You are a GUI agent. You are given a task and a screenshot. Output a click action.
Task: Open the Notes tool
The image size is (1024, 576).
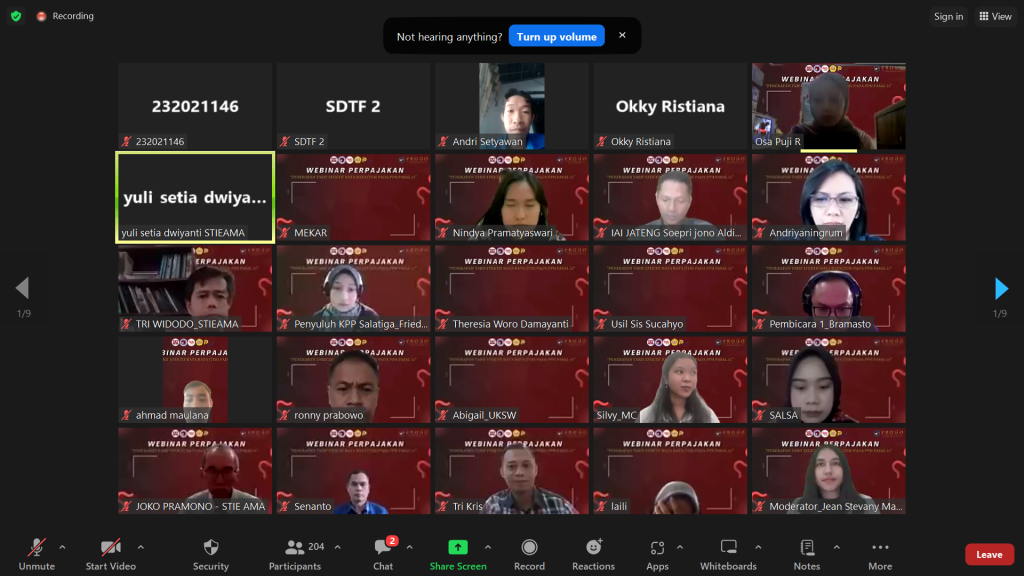point(806,554)
